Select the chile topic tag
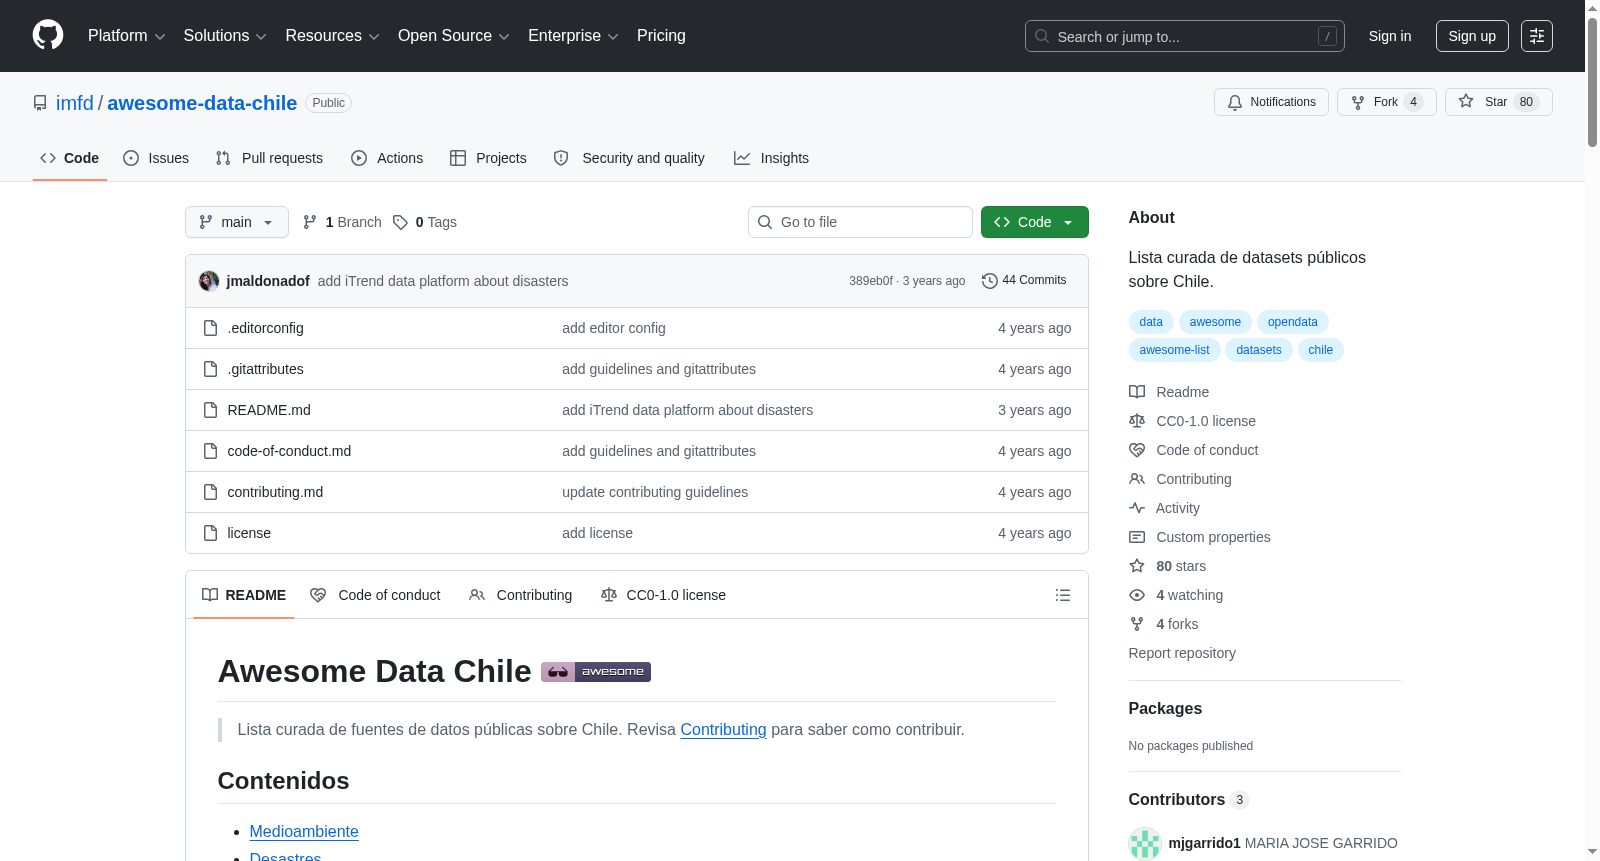Viewport: 1600px width, 861px height. [x=1320, y=350]
